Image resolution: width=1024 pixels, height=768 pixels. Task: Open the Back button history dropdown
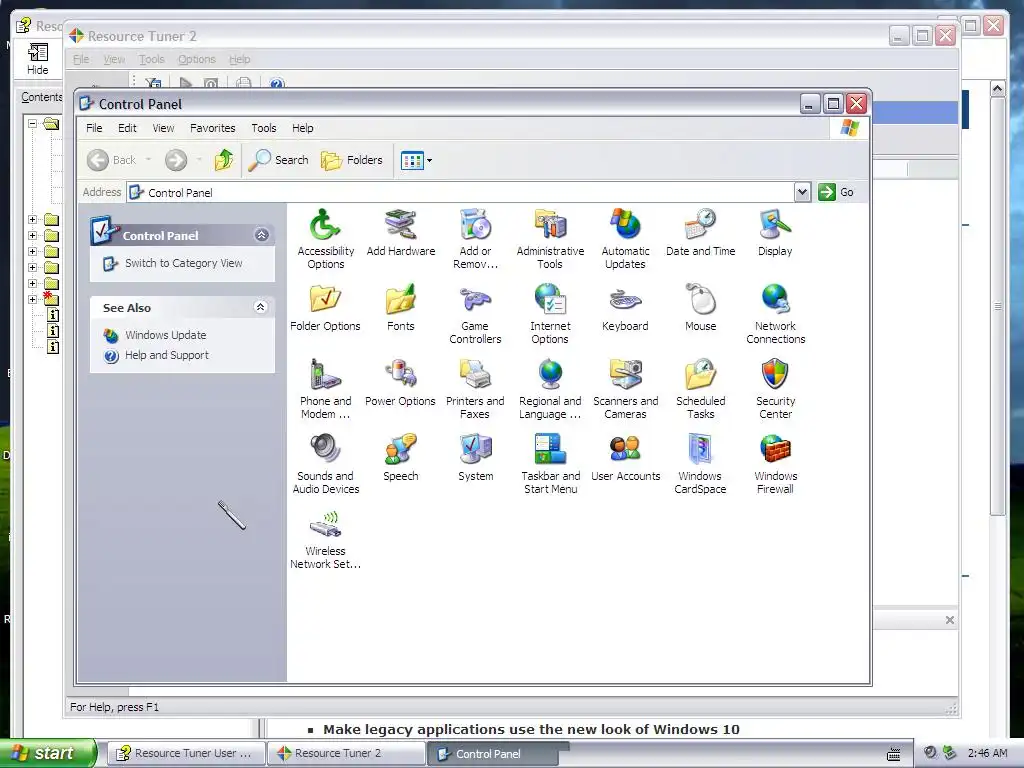148,160
